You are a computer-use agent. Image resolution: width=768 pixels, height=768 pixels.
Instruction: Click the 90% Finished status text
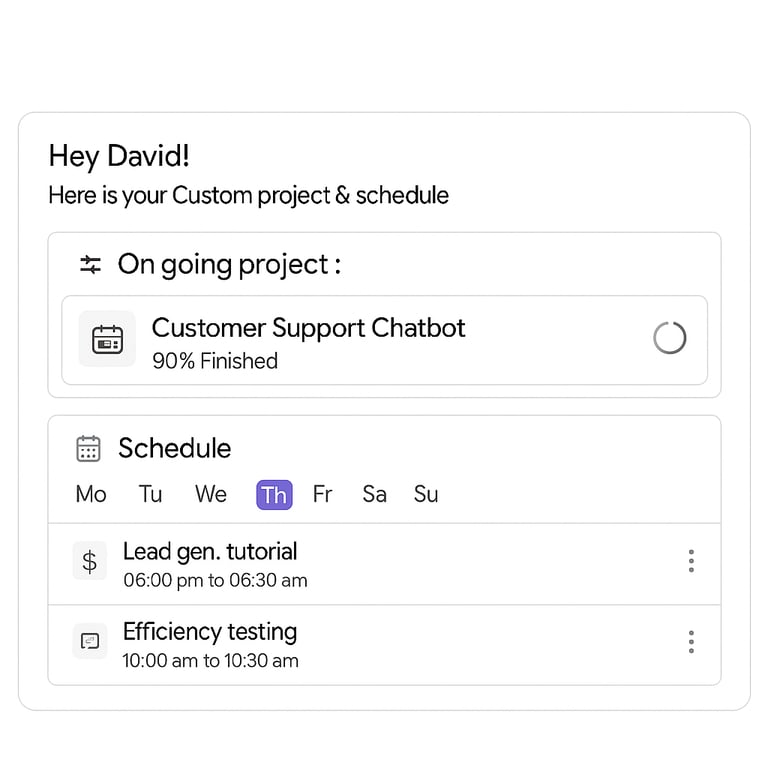215,361
